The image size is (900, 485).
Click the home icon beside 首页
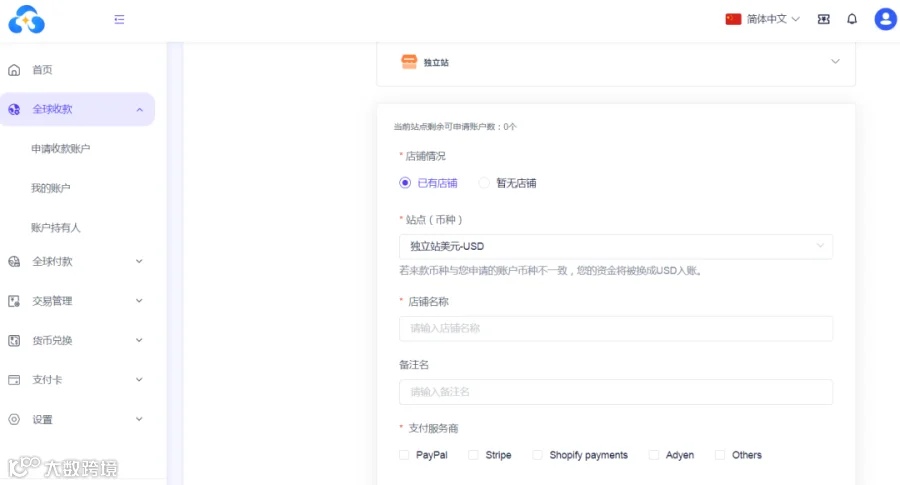14,70
